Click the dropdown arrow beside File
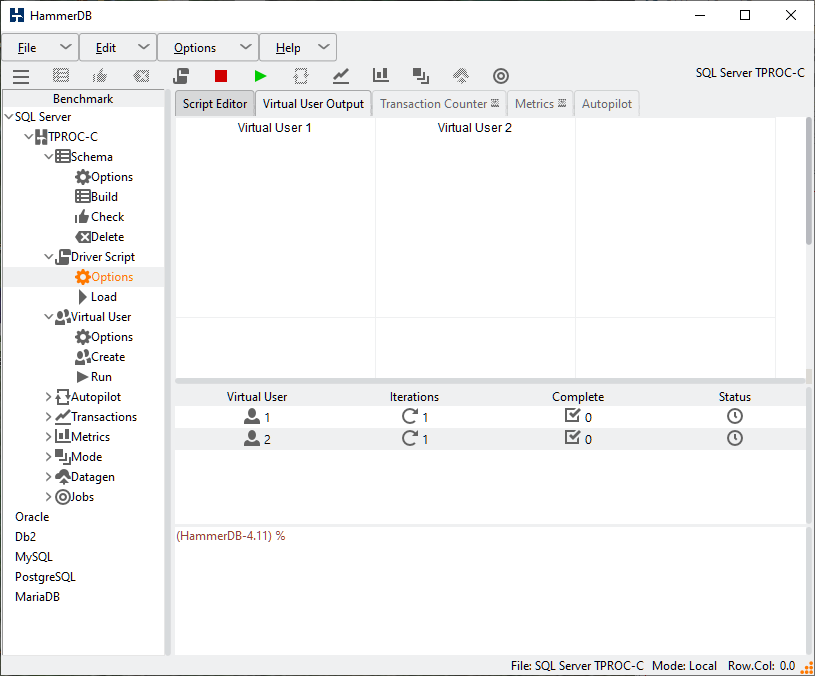 pyautogui.click(x=65, y=47)
